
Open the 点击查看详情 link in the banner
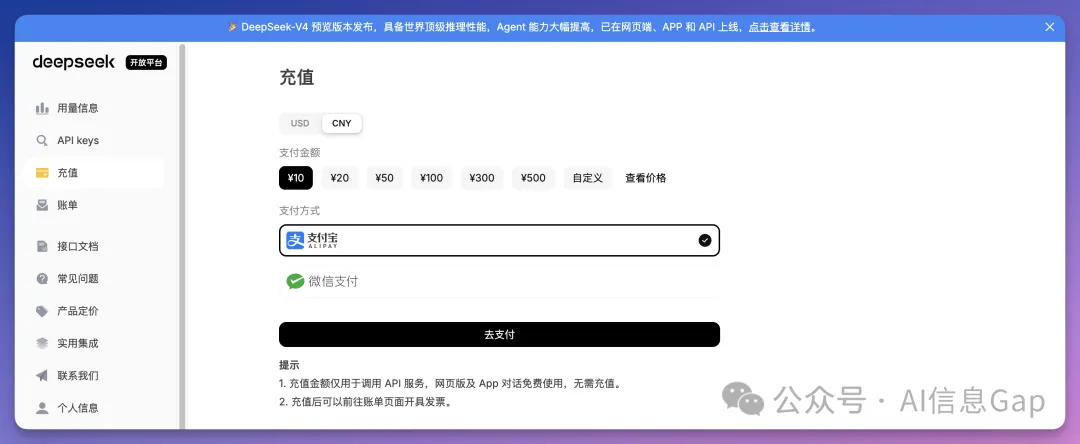(780, 28)
